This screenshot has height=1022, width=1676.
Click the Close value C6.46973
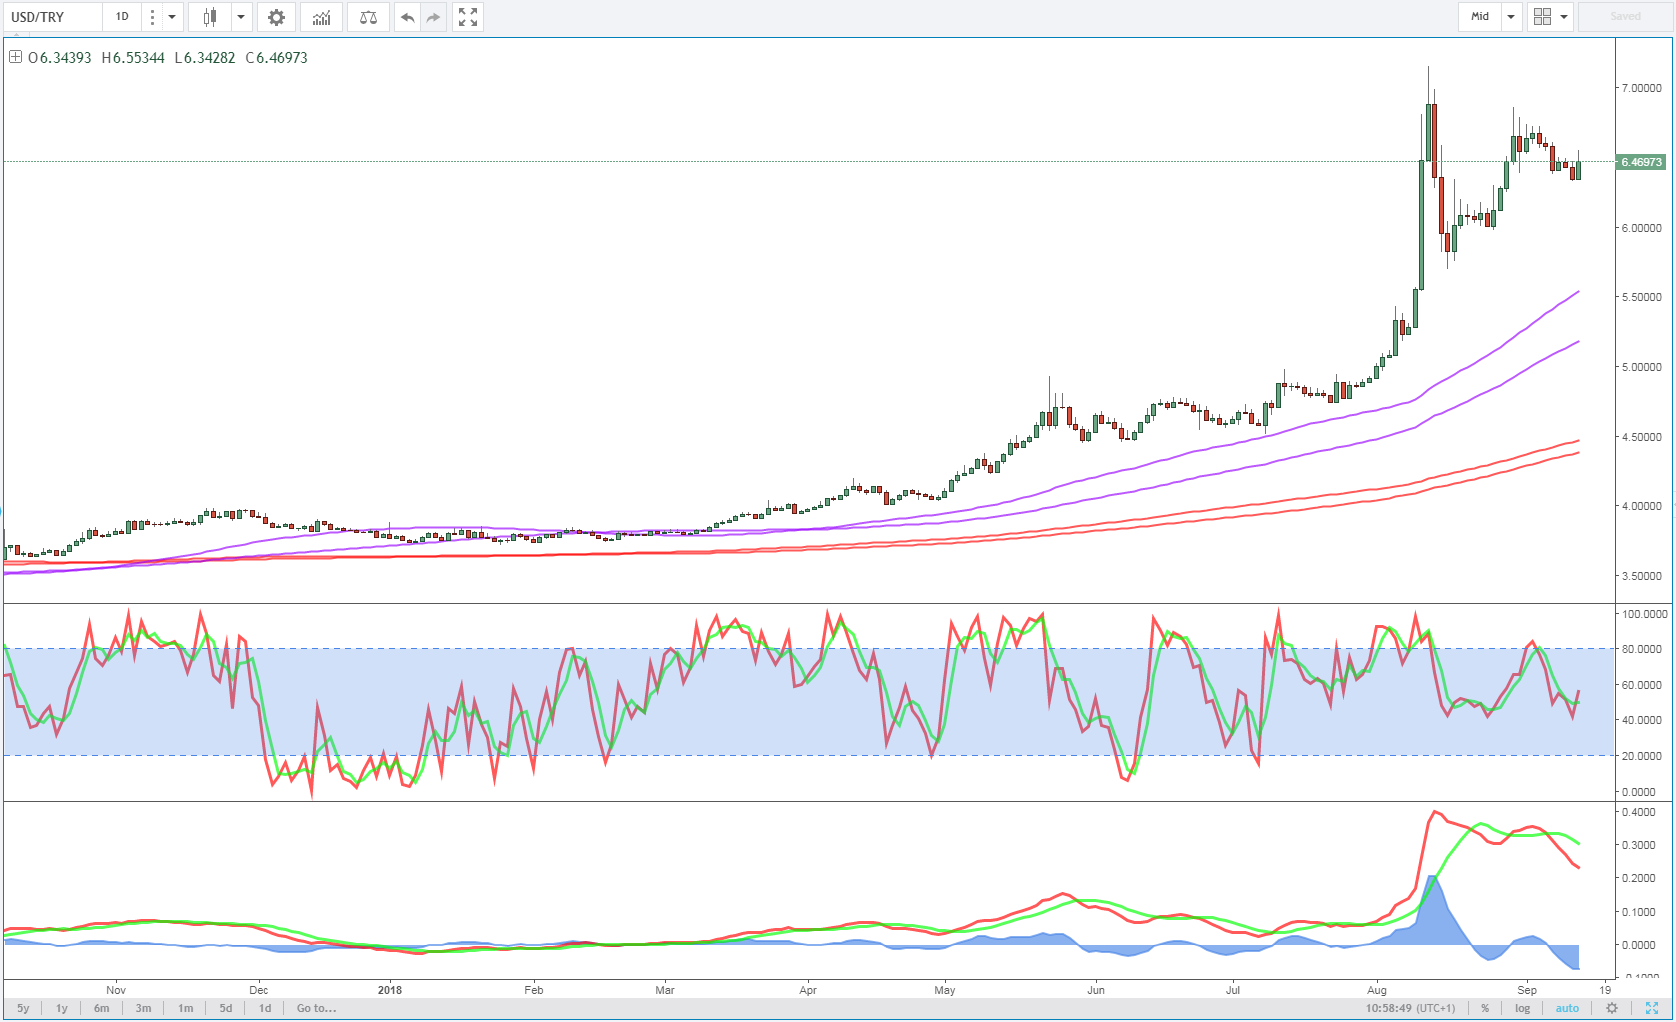click(x=277, y=58)
